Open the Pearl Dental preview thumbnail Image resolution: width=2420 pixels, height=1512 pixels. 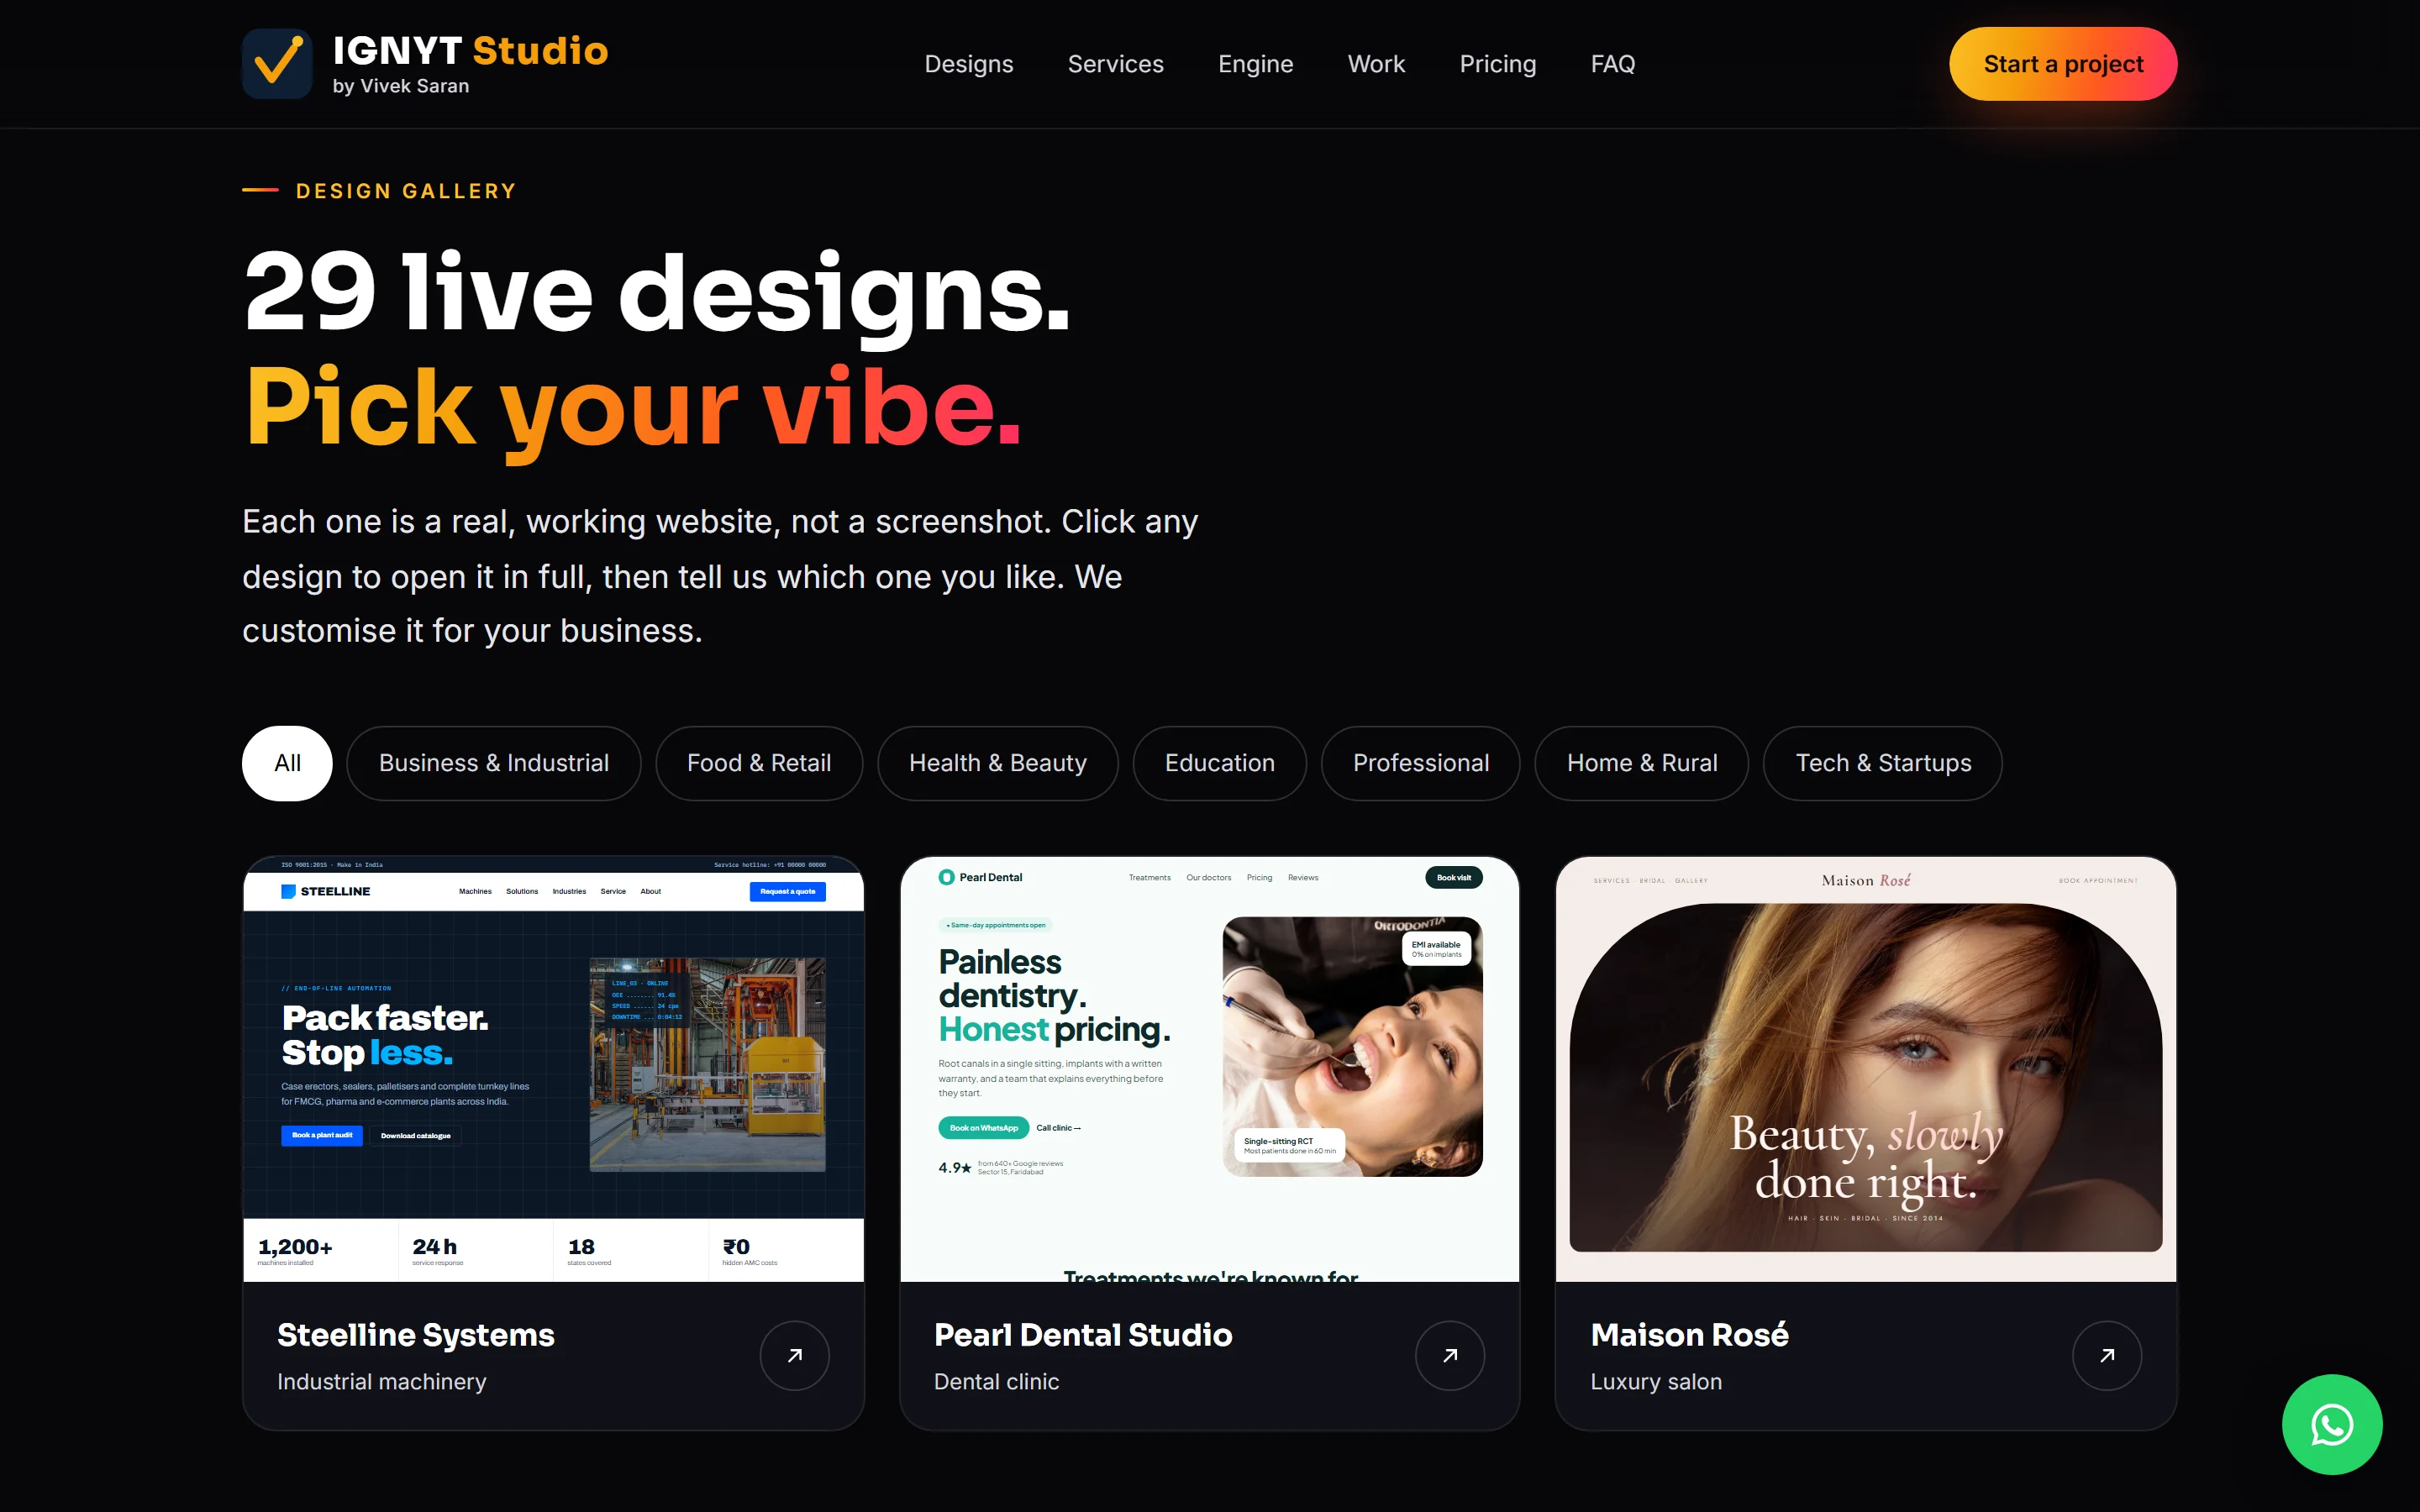tap(1209, 1069)
